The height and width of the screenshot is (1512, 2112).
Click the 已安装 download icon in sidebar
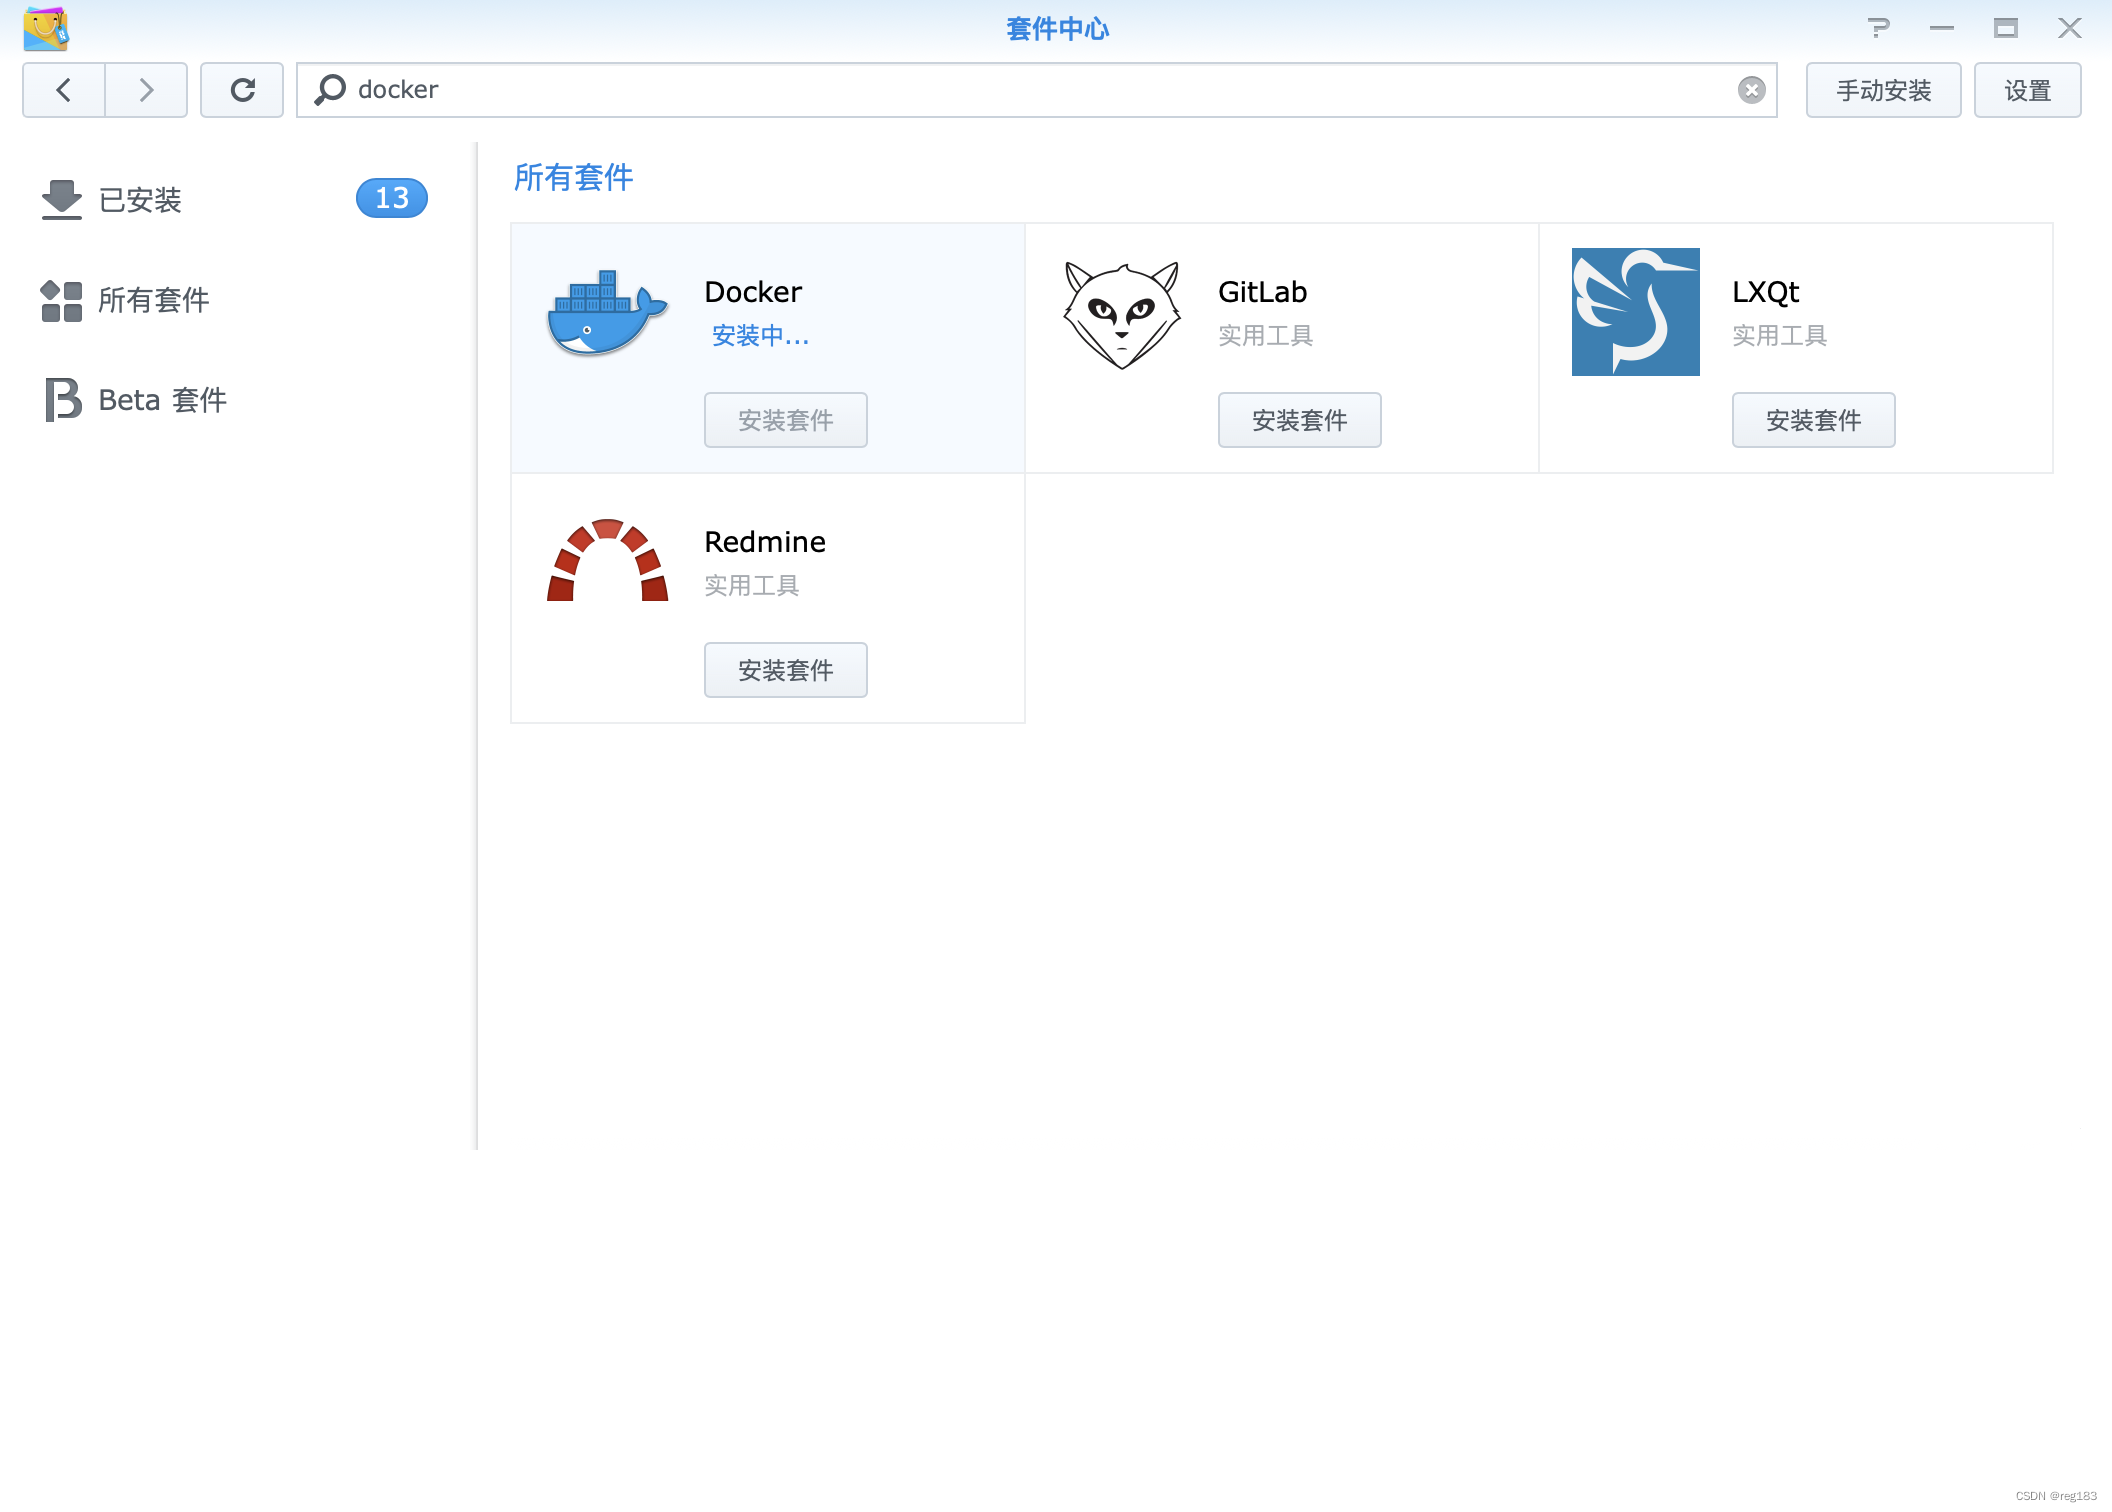point(61,198)
